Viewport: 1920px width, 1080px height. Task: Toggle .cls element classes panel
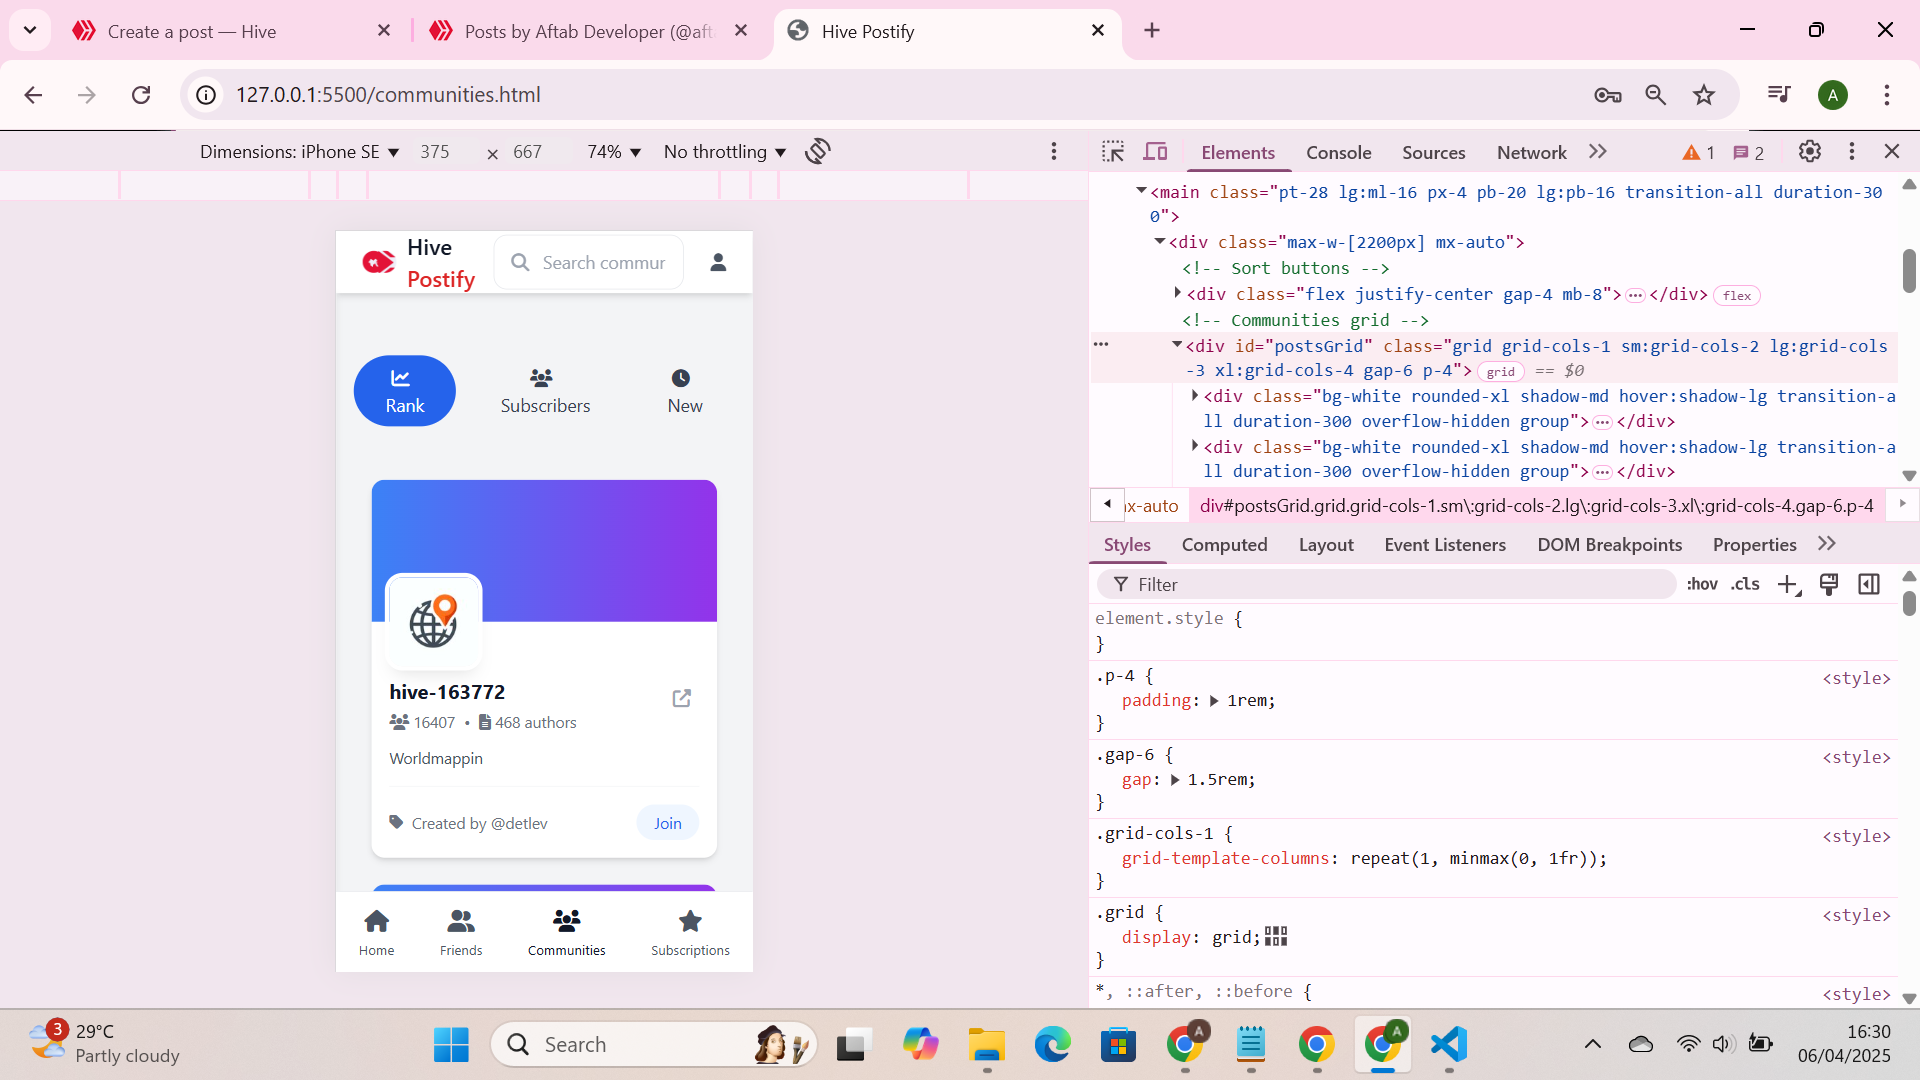(1746, 585)
